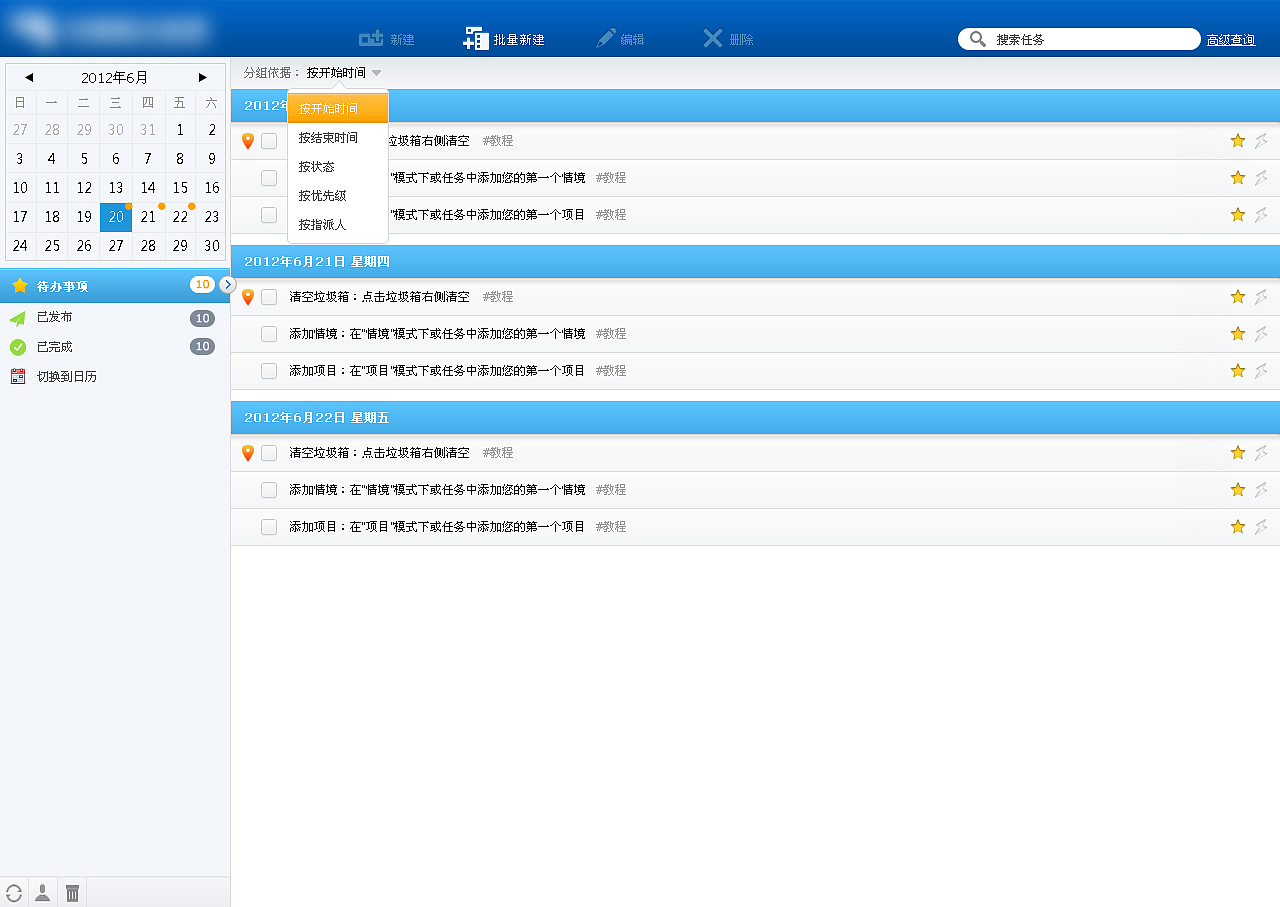Toggle star on 添加项目 under 6月21日

coord(1238,371)
